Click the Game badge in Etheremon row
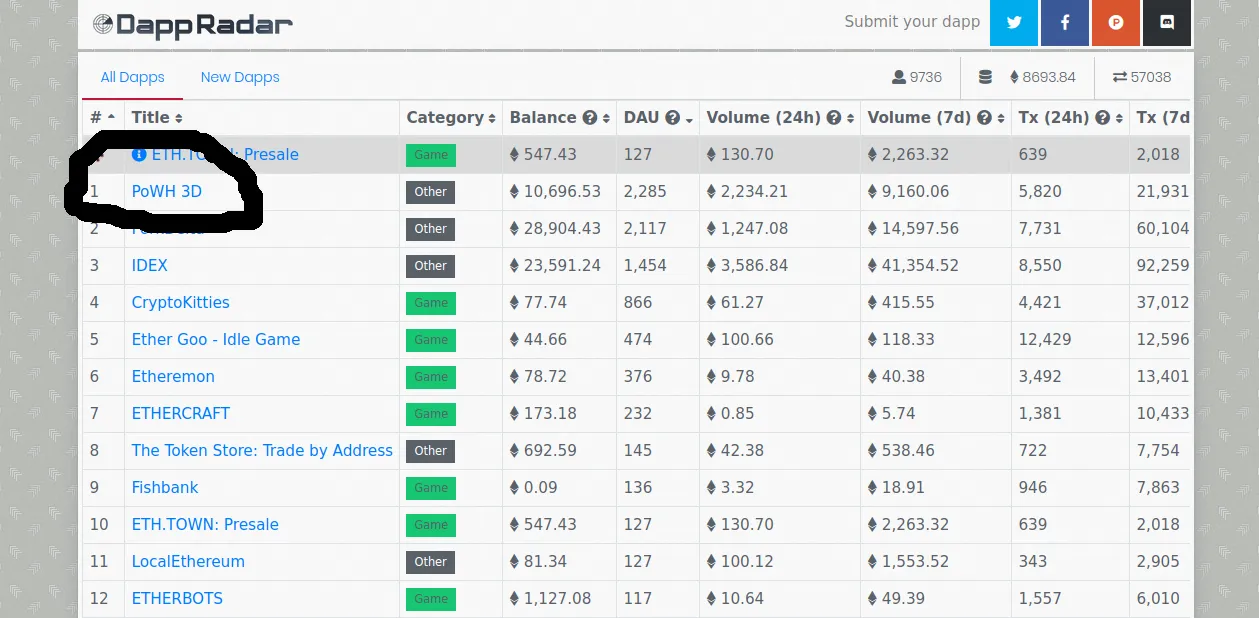This screenshot has height=618, width=1259. 431,377
